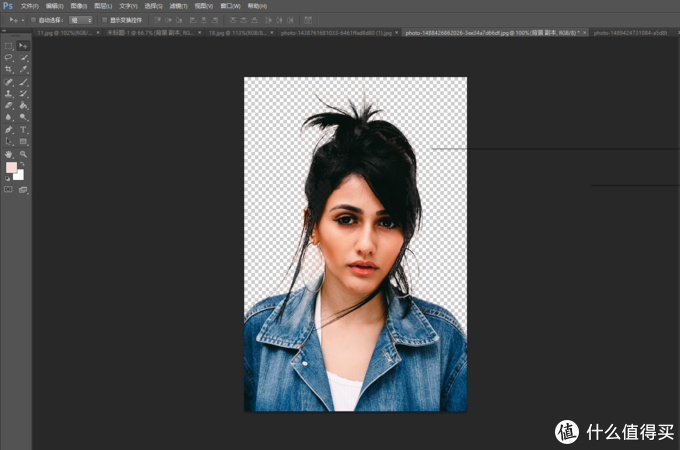Viewport: 680px width, 450px height.
Task: Select the Eyedropper tool
Action: tap(23, 69)
